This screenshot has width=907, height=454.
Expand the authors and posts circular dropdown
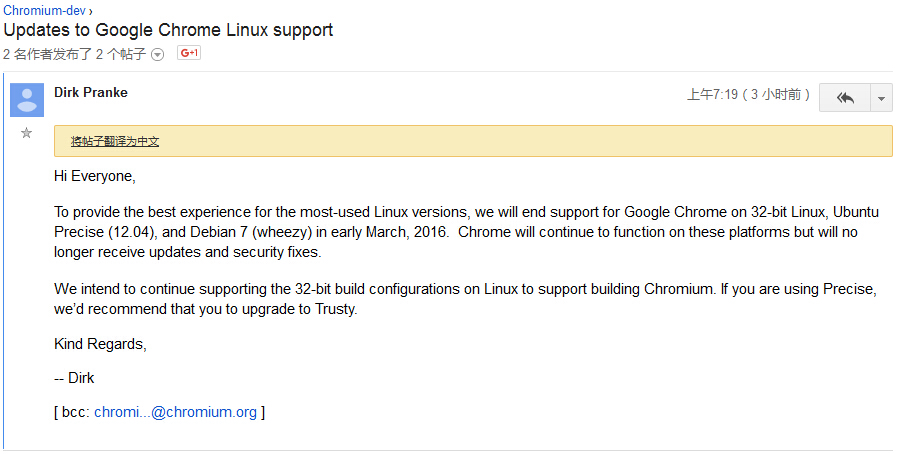[x=157, y=54]
